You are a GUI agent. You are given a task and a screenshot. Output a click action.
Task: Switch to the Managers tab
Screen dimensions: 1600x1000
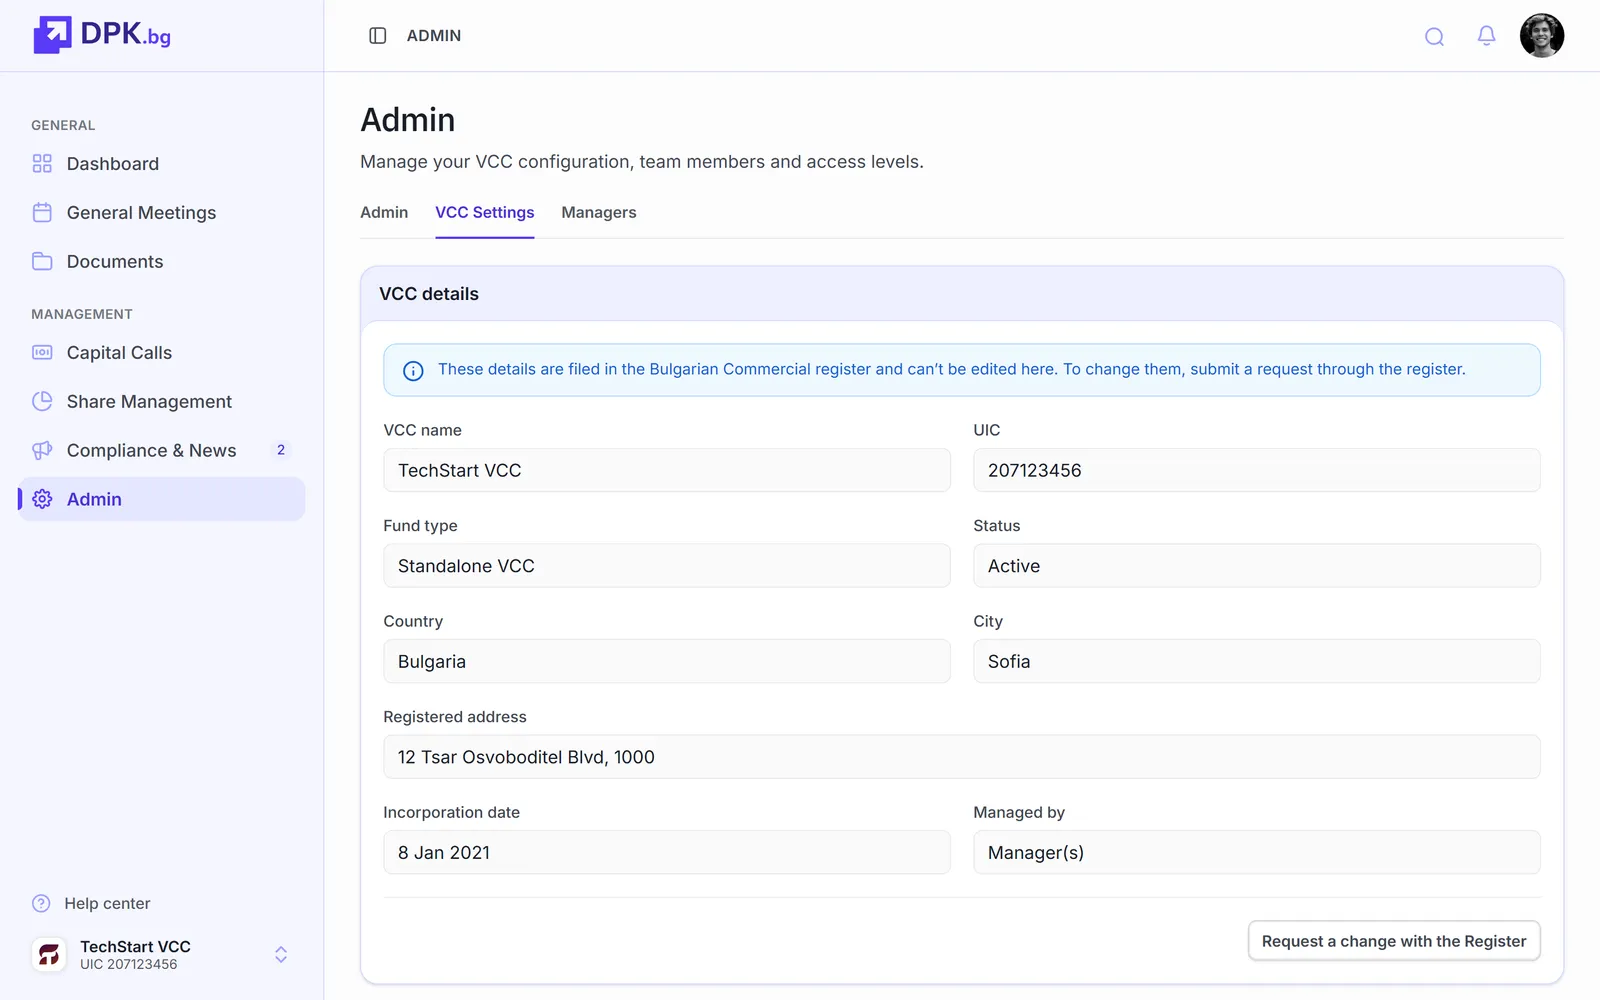599,212
